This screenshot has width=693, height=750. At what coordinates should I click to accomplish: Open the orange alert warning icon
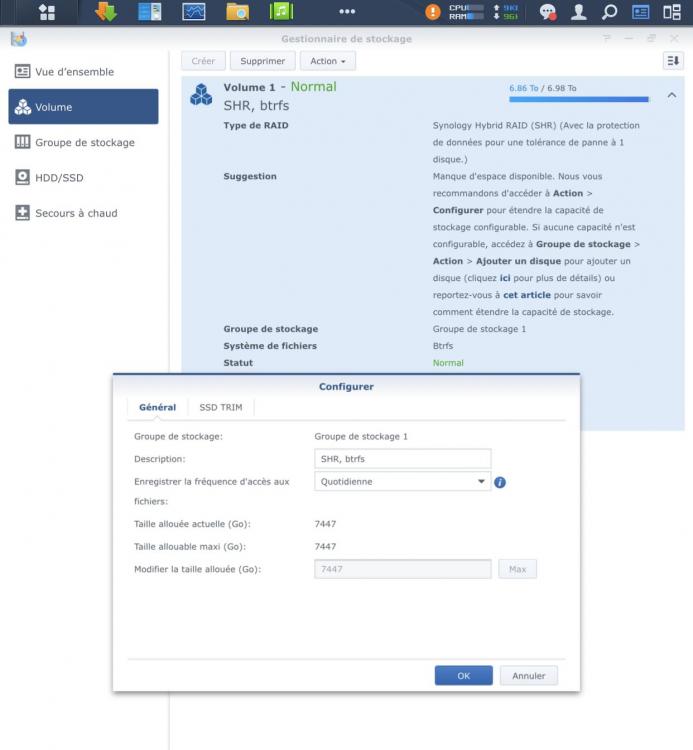coord(433,12)
